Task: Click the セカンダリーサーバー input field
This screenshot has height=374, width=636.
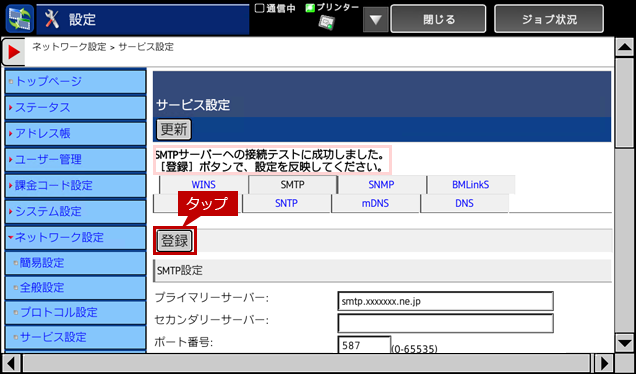Action: (445, 323)
